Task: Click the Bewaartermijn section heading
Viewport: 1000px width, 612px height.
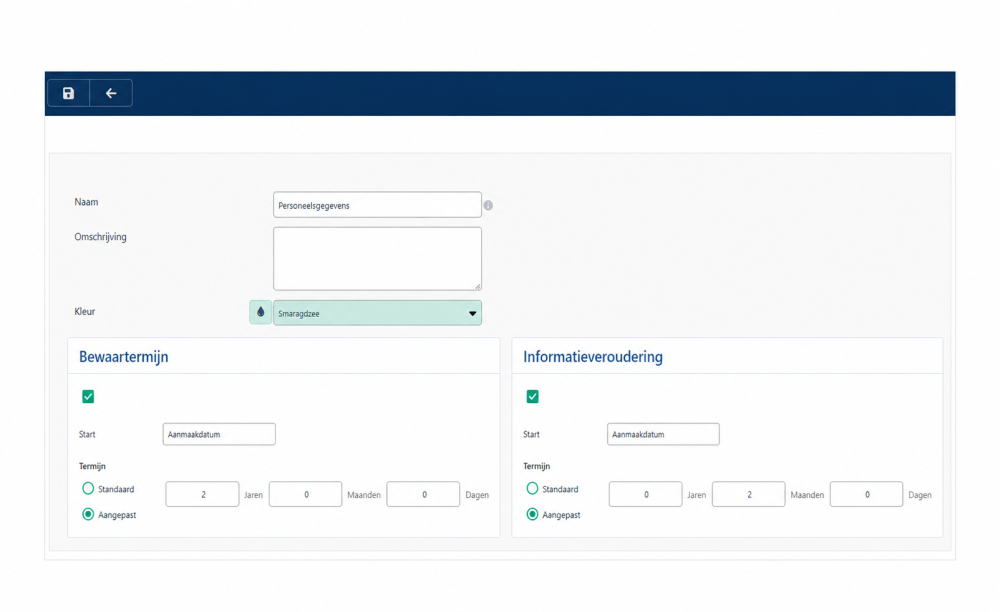Action: [124, 357]
